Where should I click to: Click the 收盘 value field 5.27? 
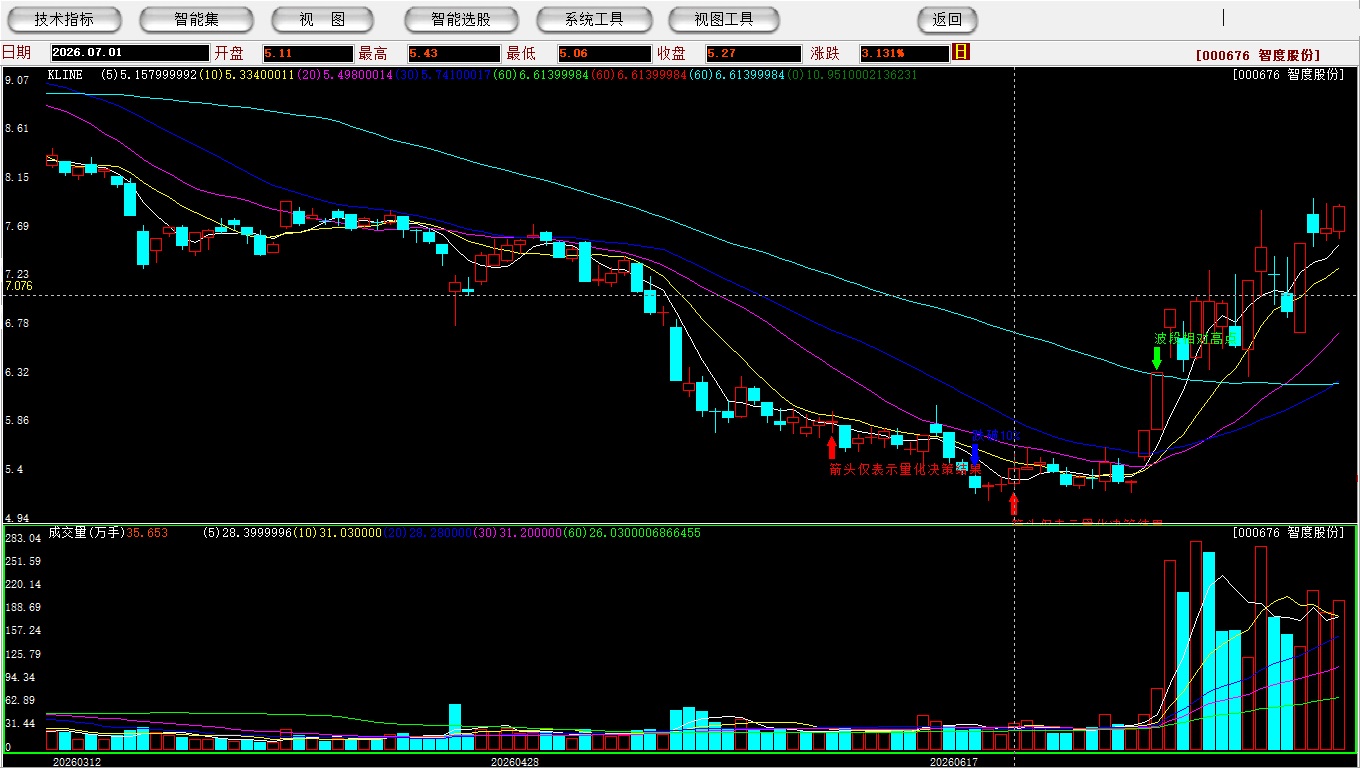click(753, 53)
